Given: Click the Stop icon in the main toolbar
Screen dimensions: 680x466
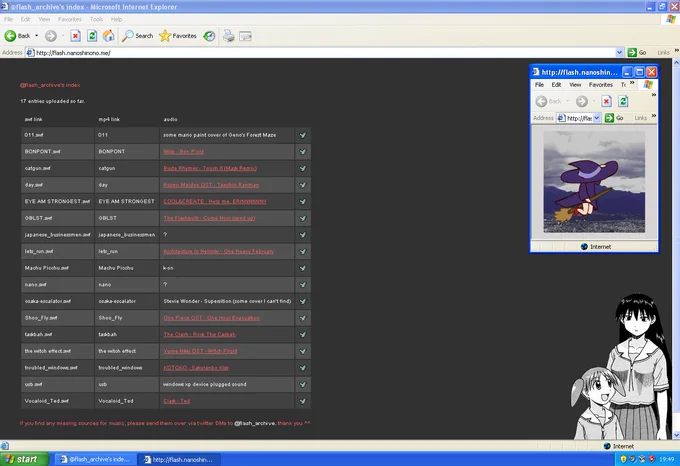Looking at the screenshot, I should tap(75, 36).
